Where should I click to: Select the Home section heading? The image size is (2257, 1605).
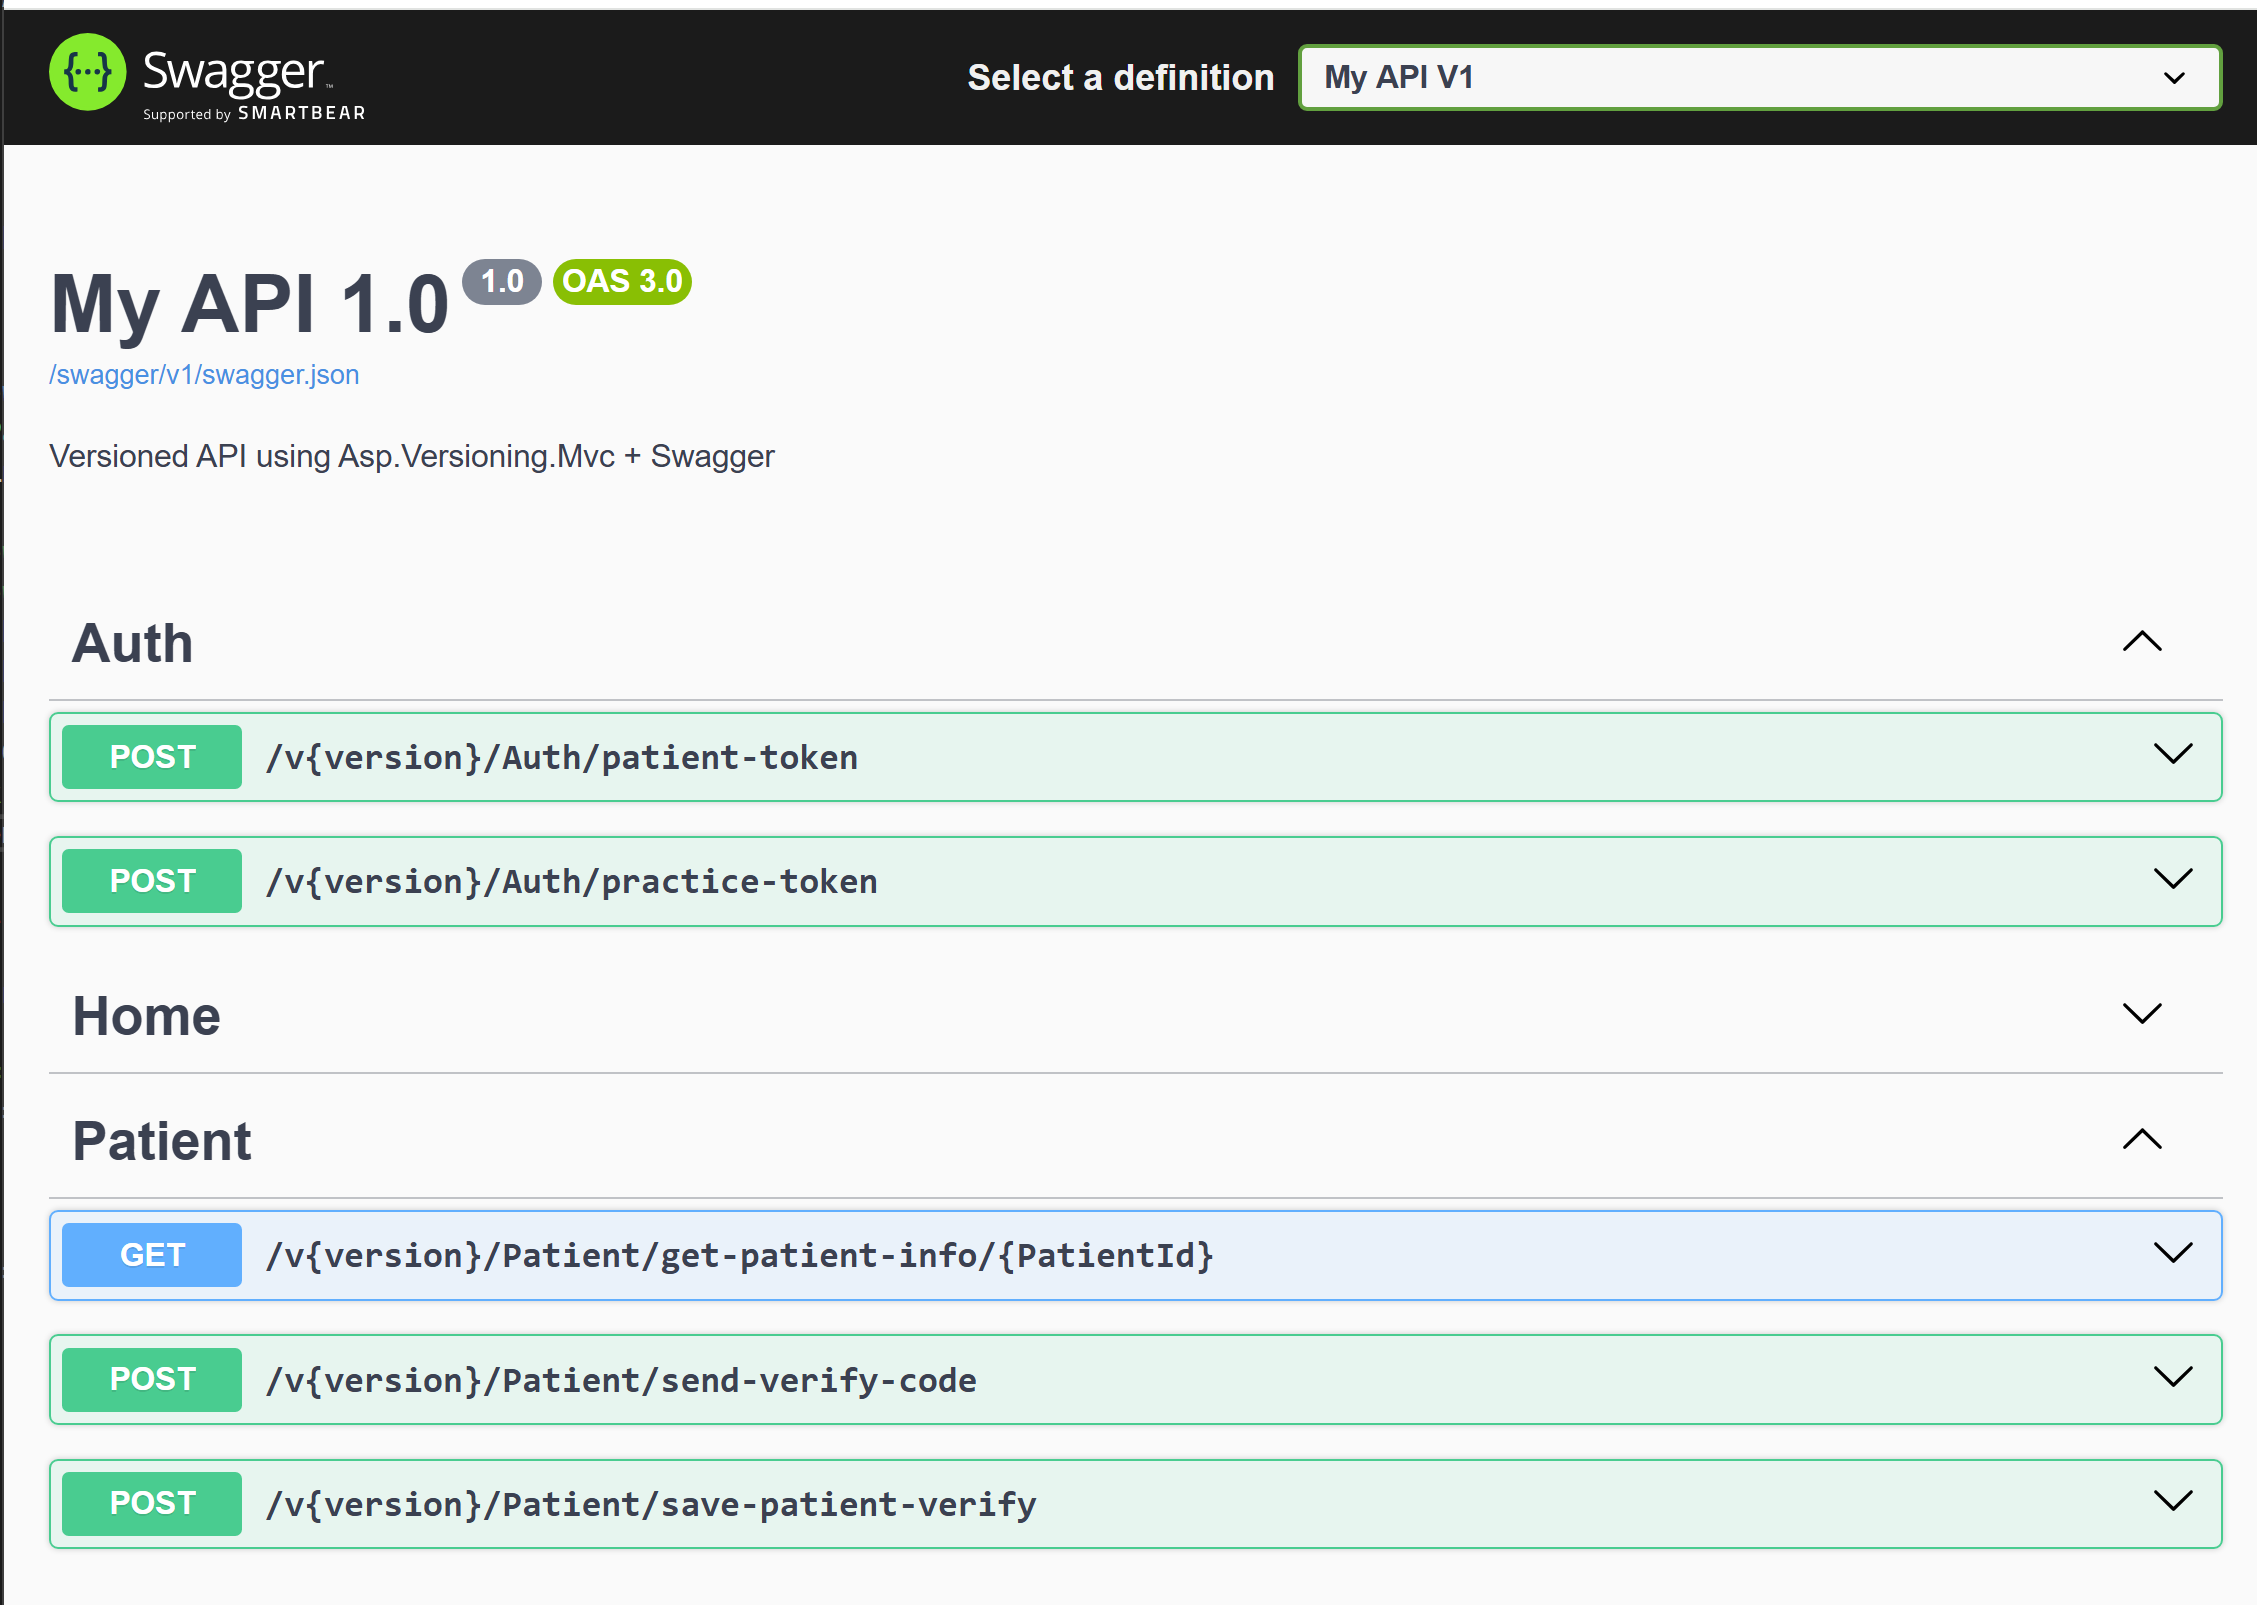pyautogui.click(x=147, y=1016)
